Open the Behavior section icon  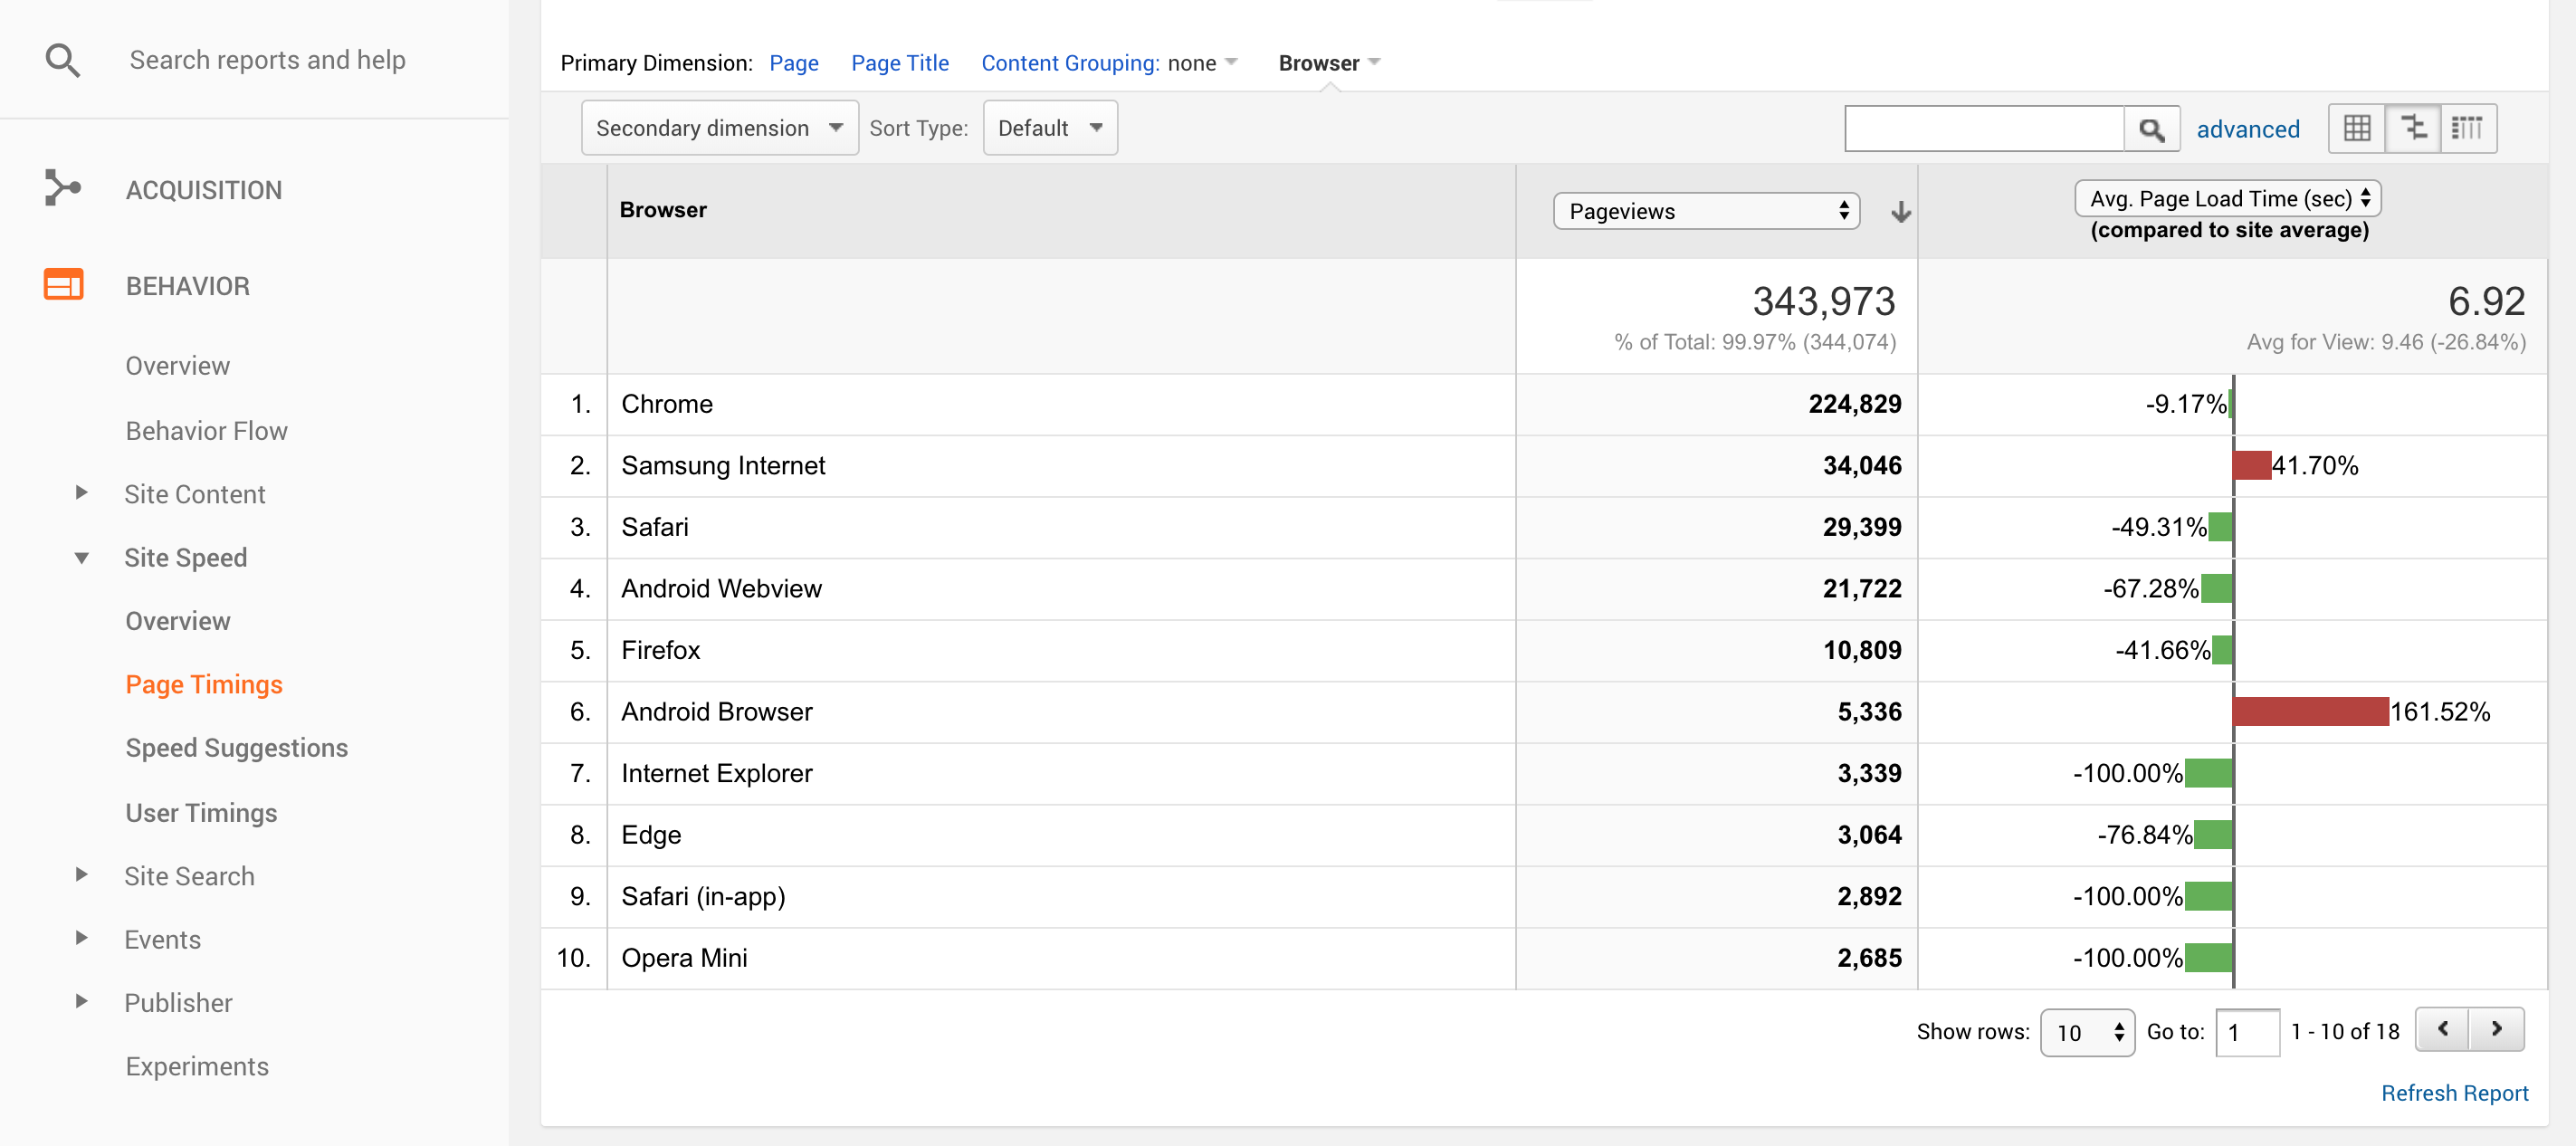pyautogui.click(x=63, y=285)
